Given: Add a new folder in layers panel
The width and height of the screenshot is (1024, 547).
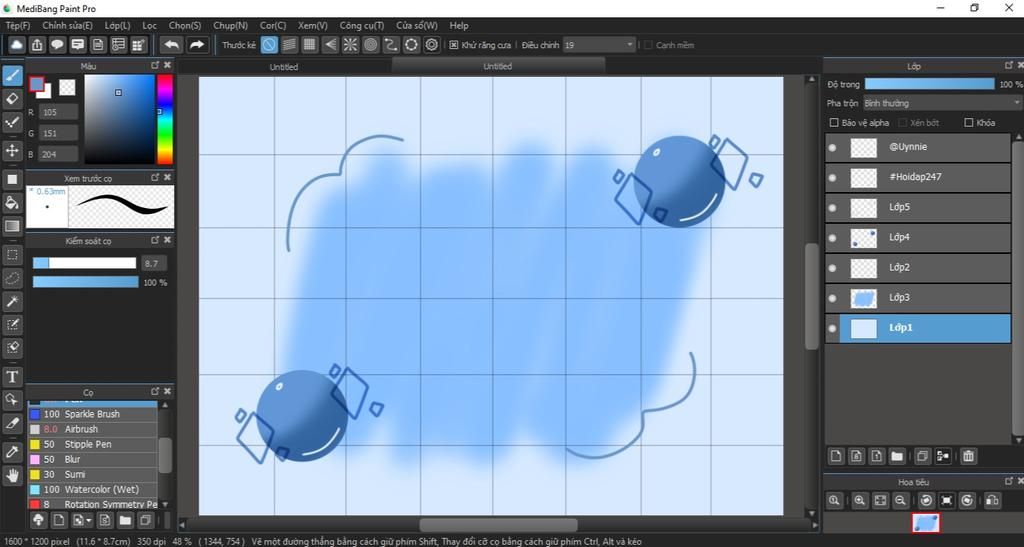Looking at the screenshot, I should click(x=897, y=456).
